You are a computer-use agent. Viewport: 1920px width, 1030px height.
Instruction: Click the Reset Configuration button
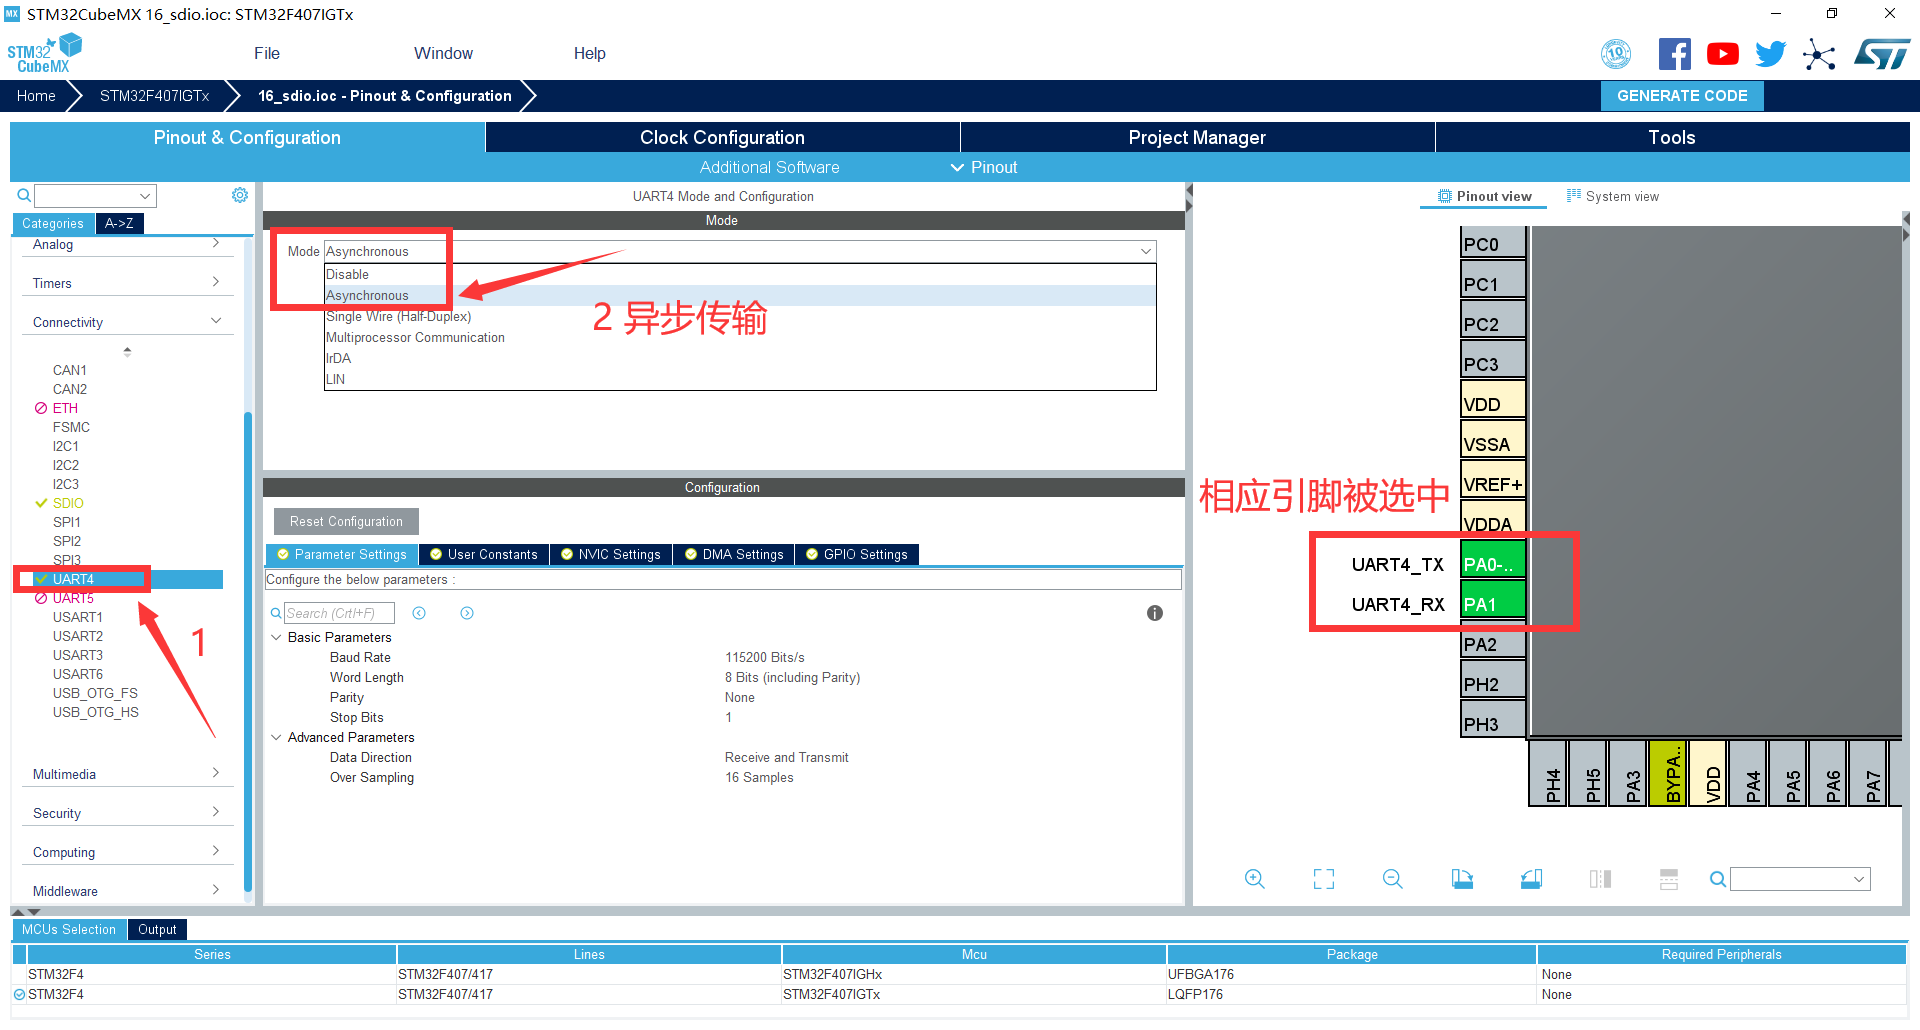(346, 521)
